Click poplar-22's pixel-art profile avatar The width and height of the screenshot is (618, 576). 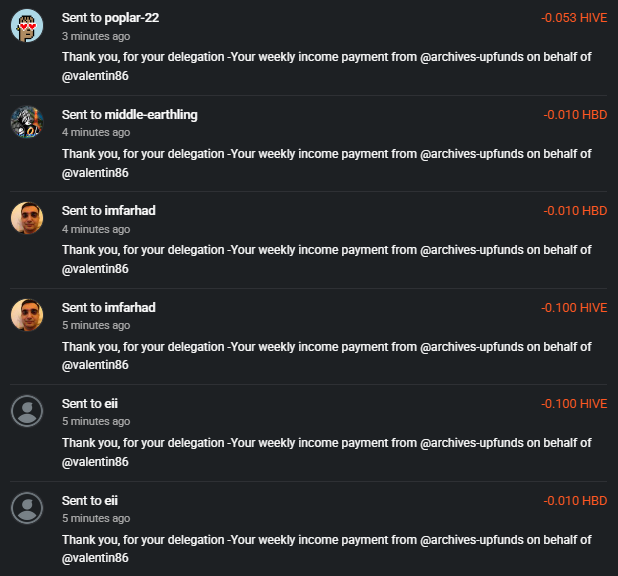[x=27, y=25]
